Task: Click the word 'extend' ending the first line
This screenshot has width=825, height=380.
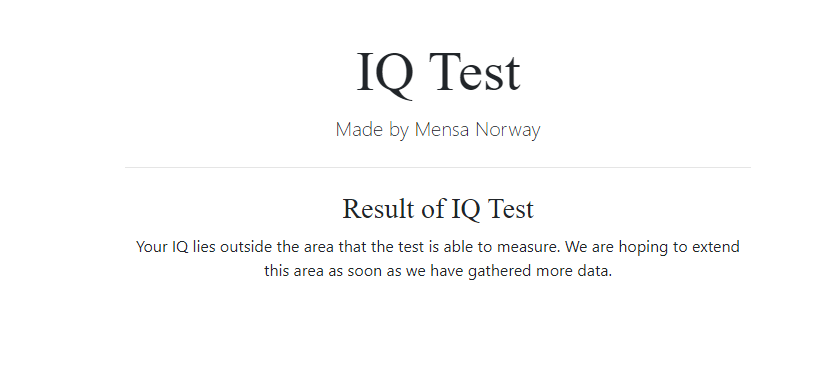Action: pos(716,247)
